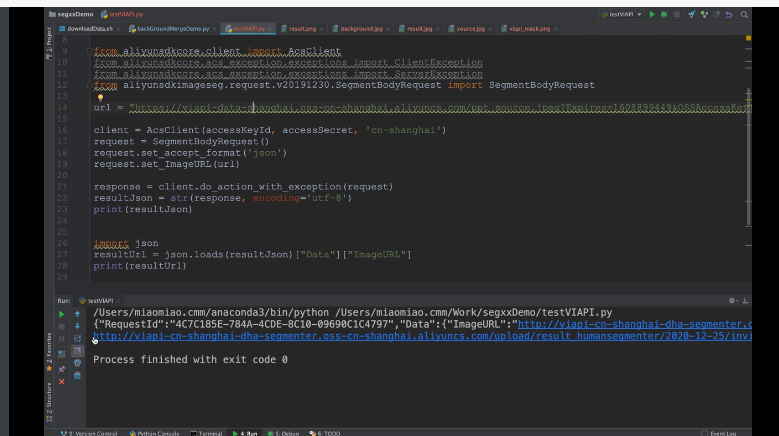Print console output with the printer icon
The image size is (779, 436).
[78, 363]
